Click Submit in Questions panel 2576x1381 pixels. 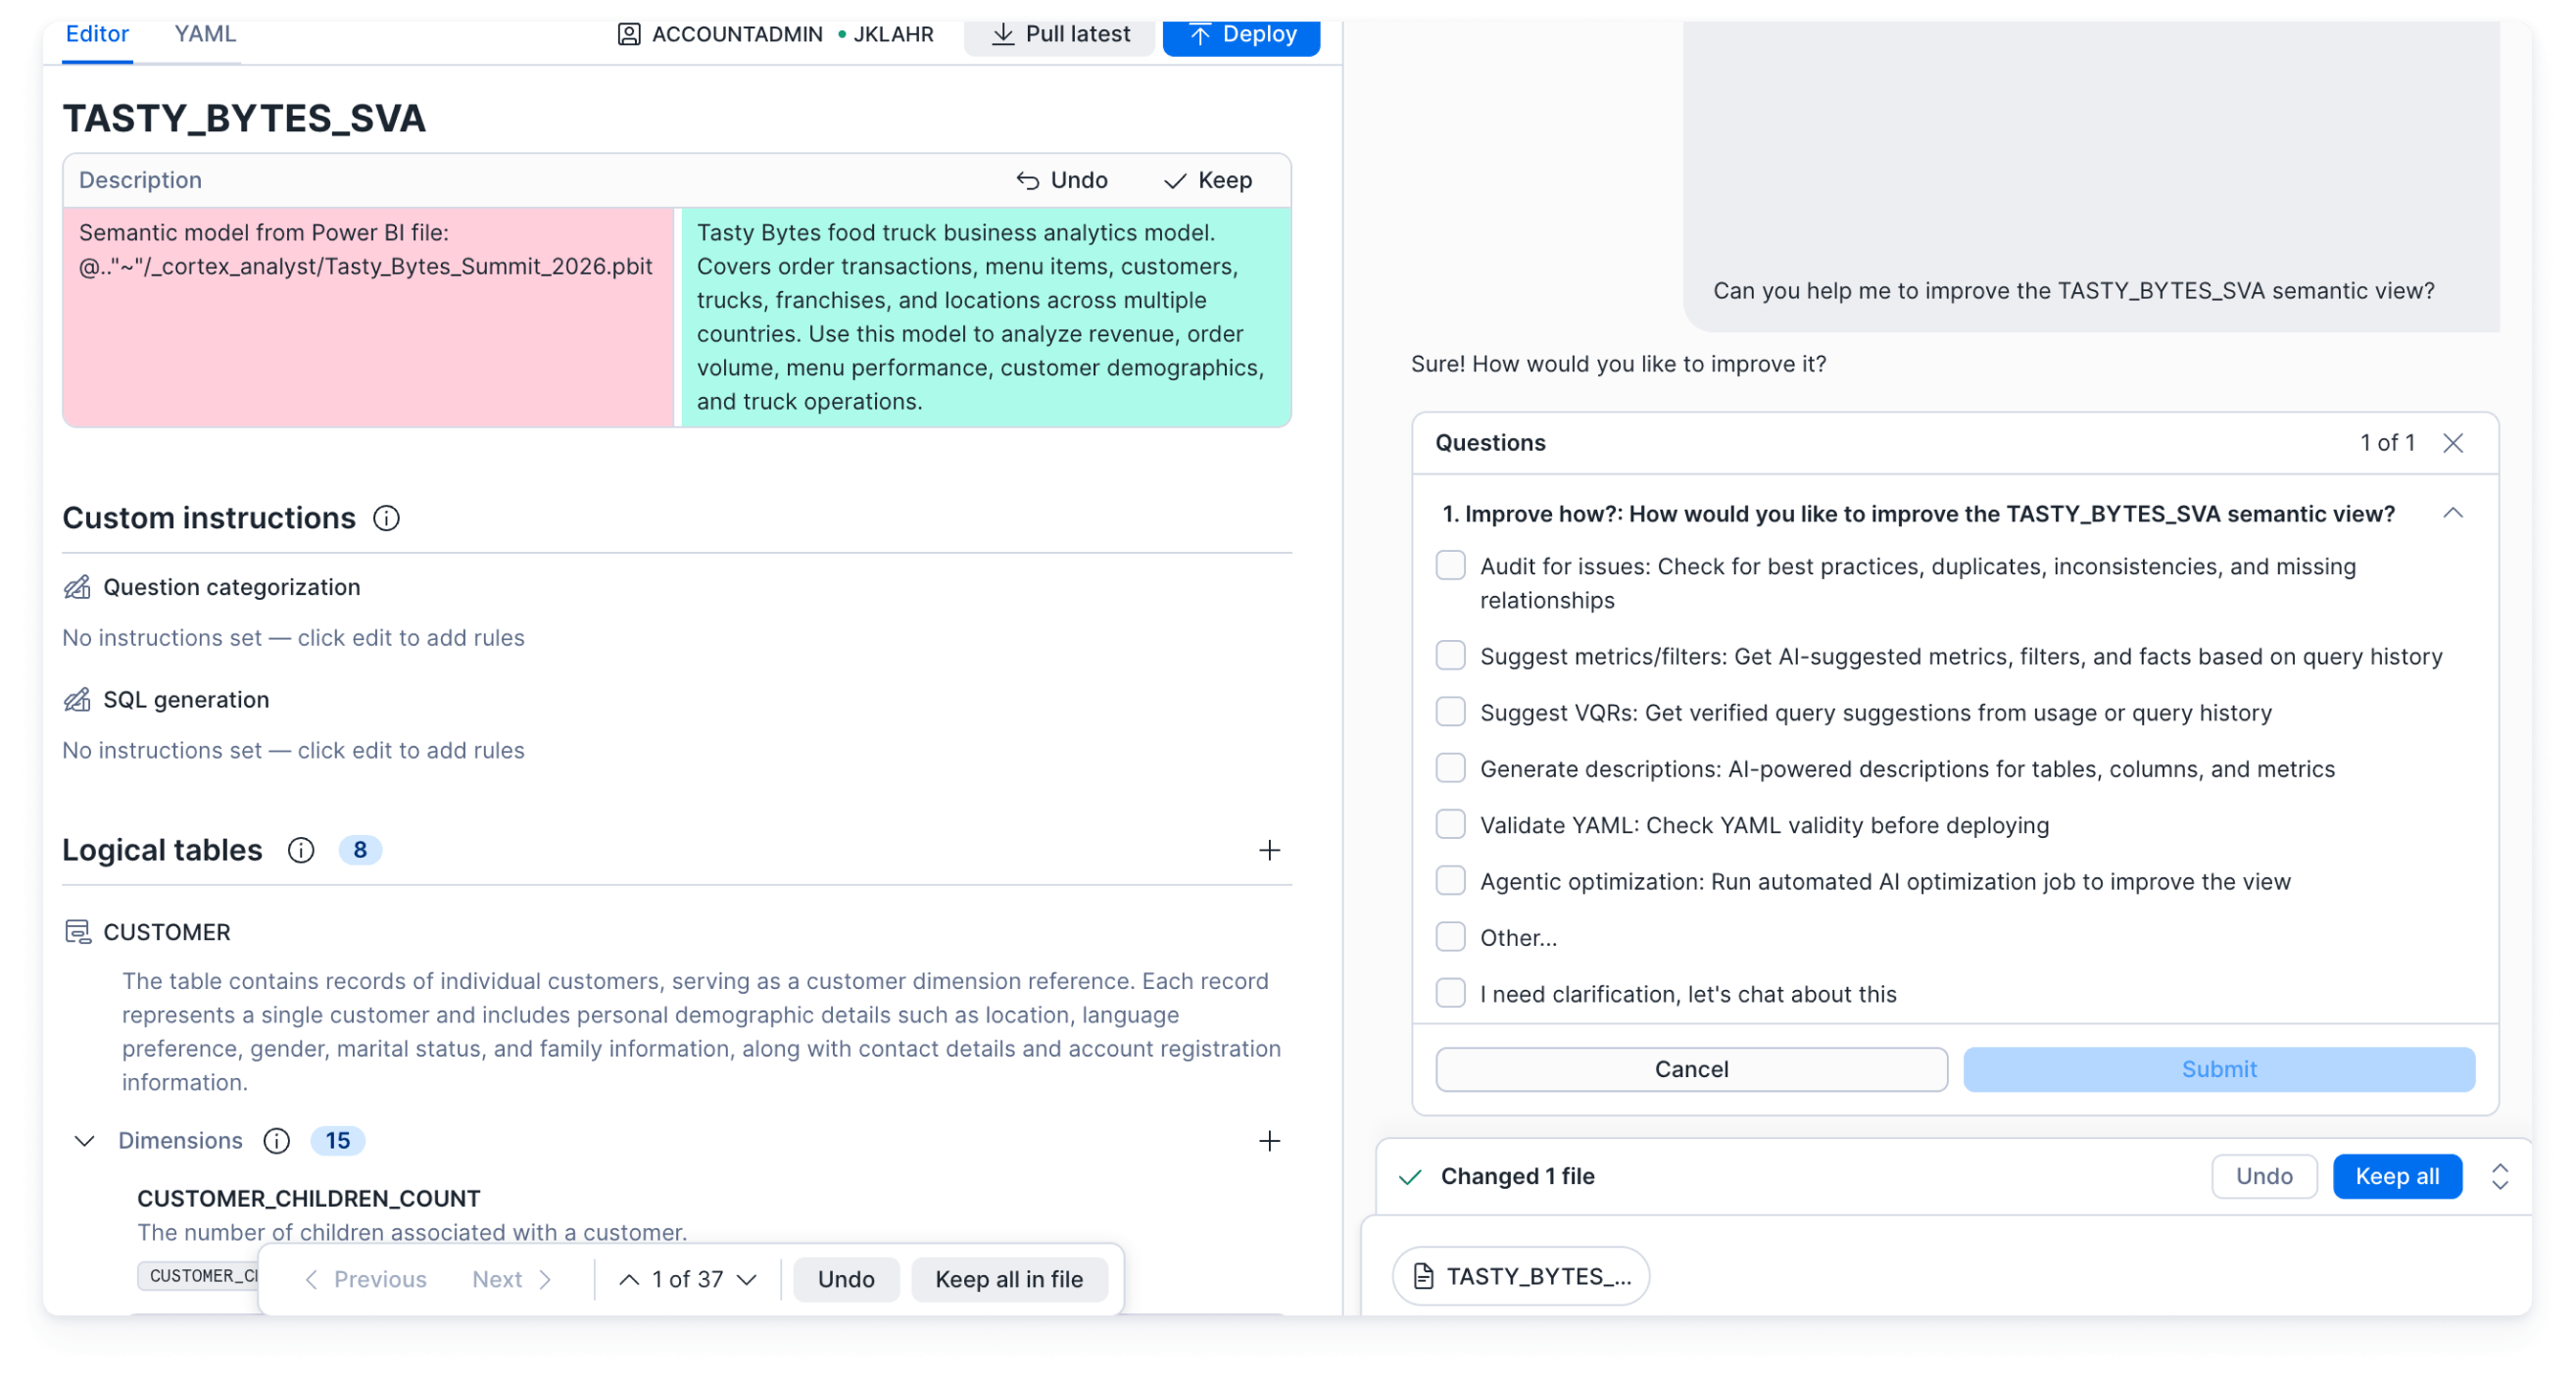tap(2219, 1069)
